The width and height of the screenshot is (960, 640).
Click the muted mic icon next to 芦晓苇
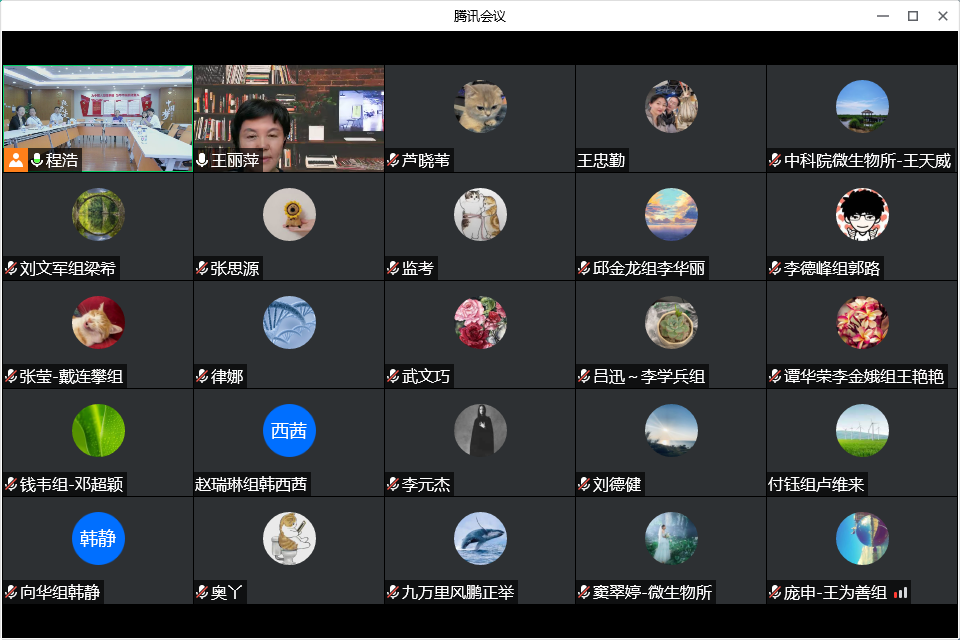pyautogui.click(x=393, y=160)
